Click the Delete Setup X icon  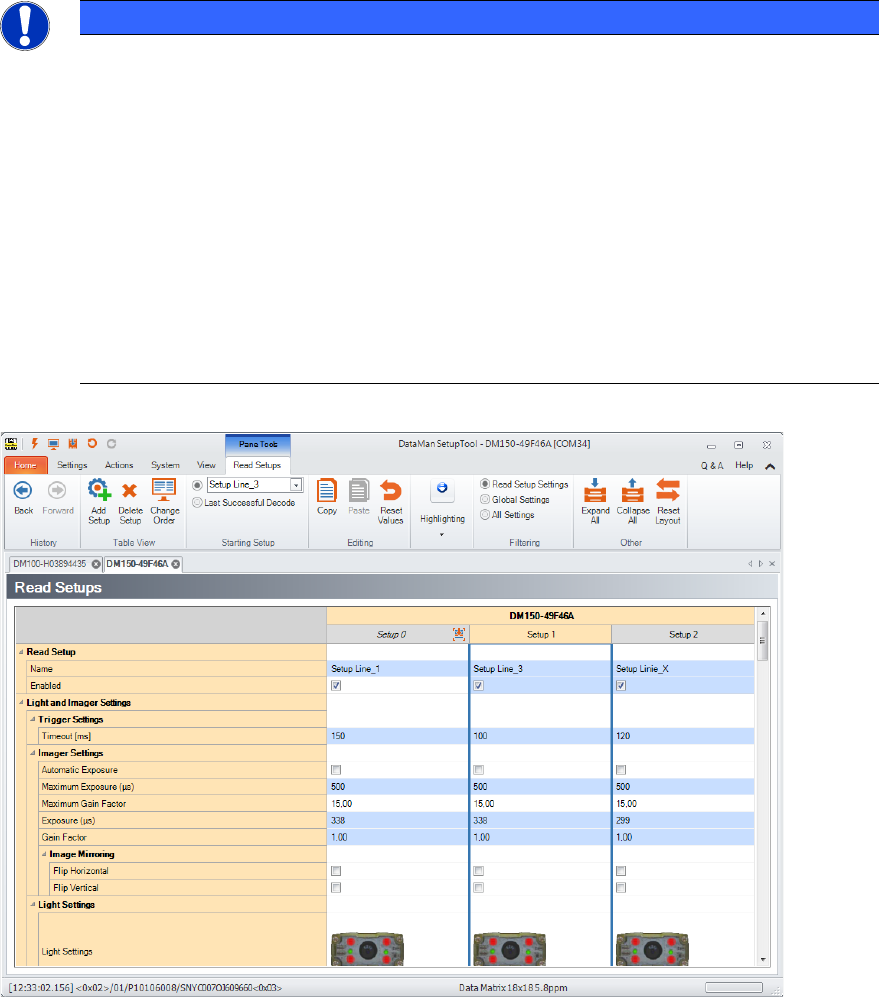130,490
